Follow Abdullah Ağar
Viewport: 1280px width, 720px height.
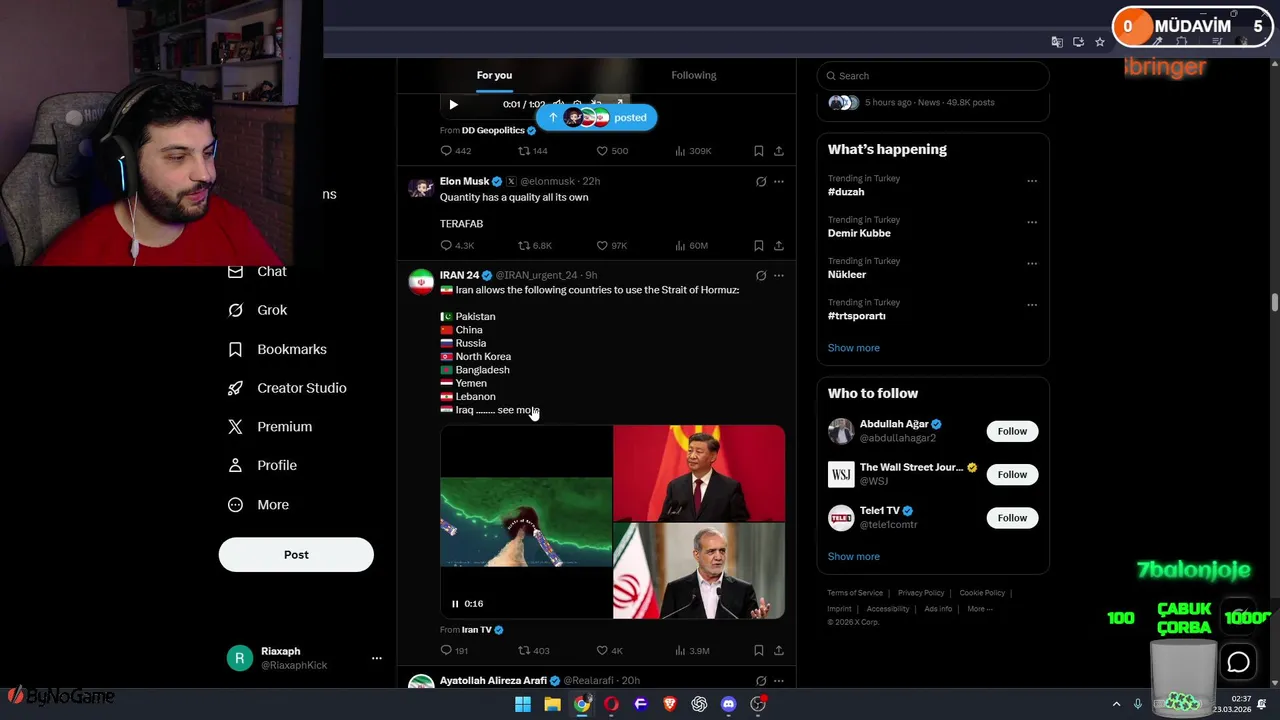(x=1012, y=431)
